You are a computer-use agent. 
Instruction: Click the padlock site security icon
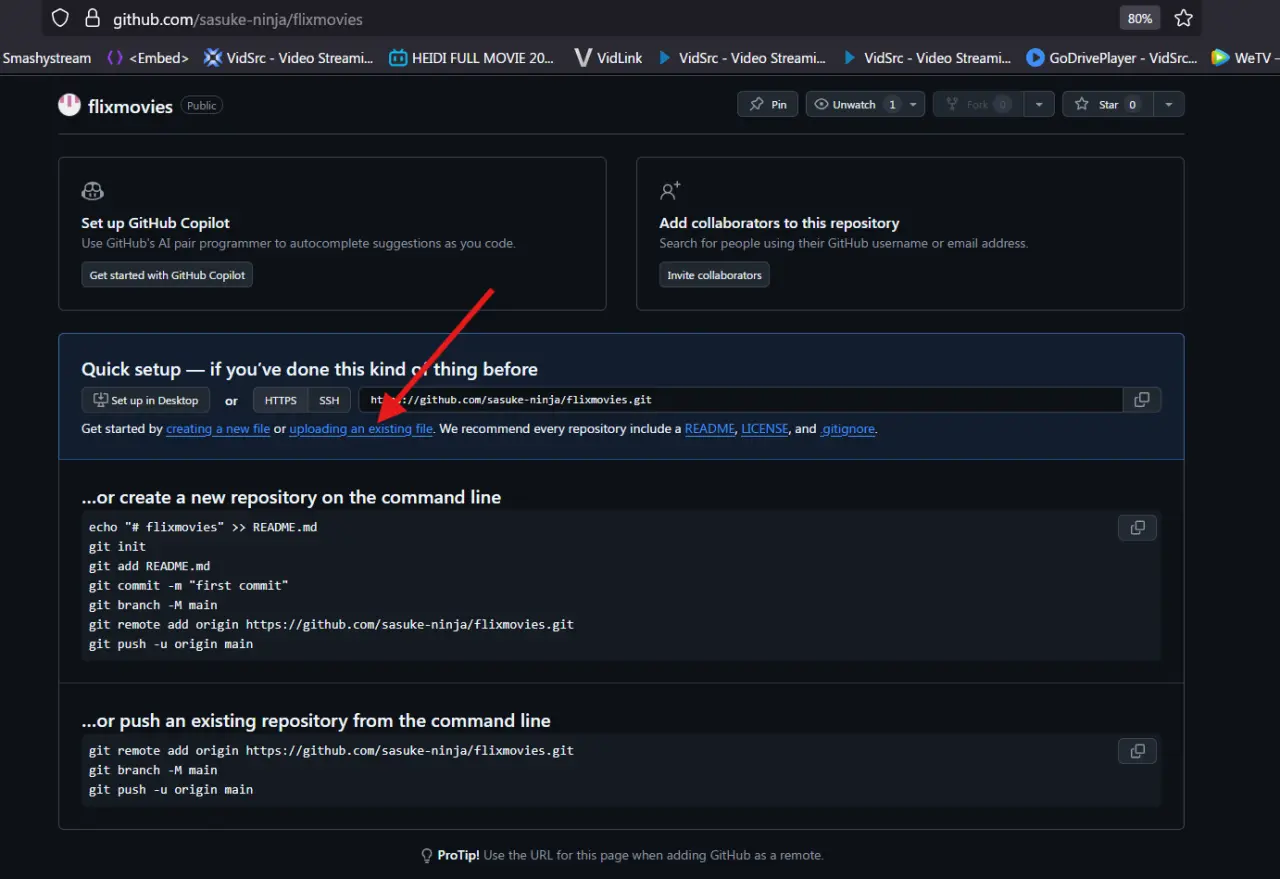(x=92, y=18)
